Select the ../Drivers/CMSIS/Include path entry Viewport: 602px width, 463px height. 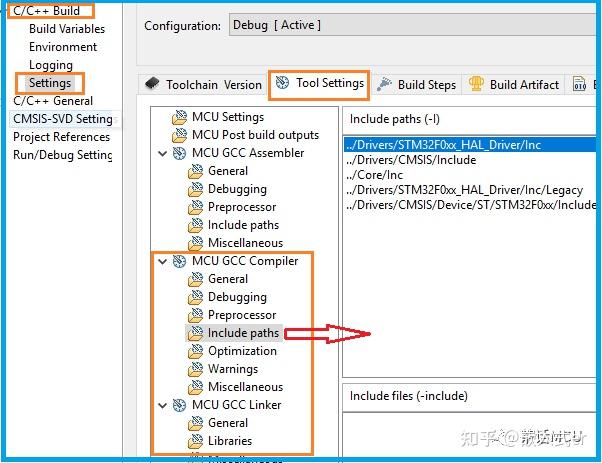[410, 160]
